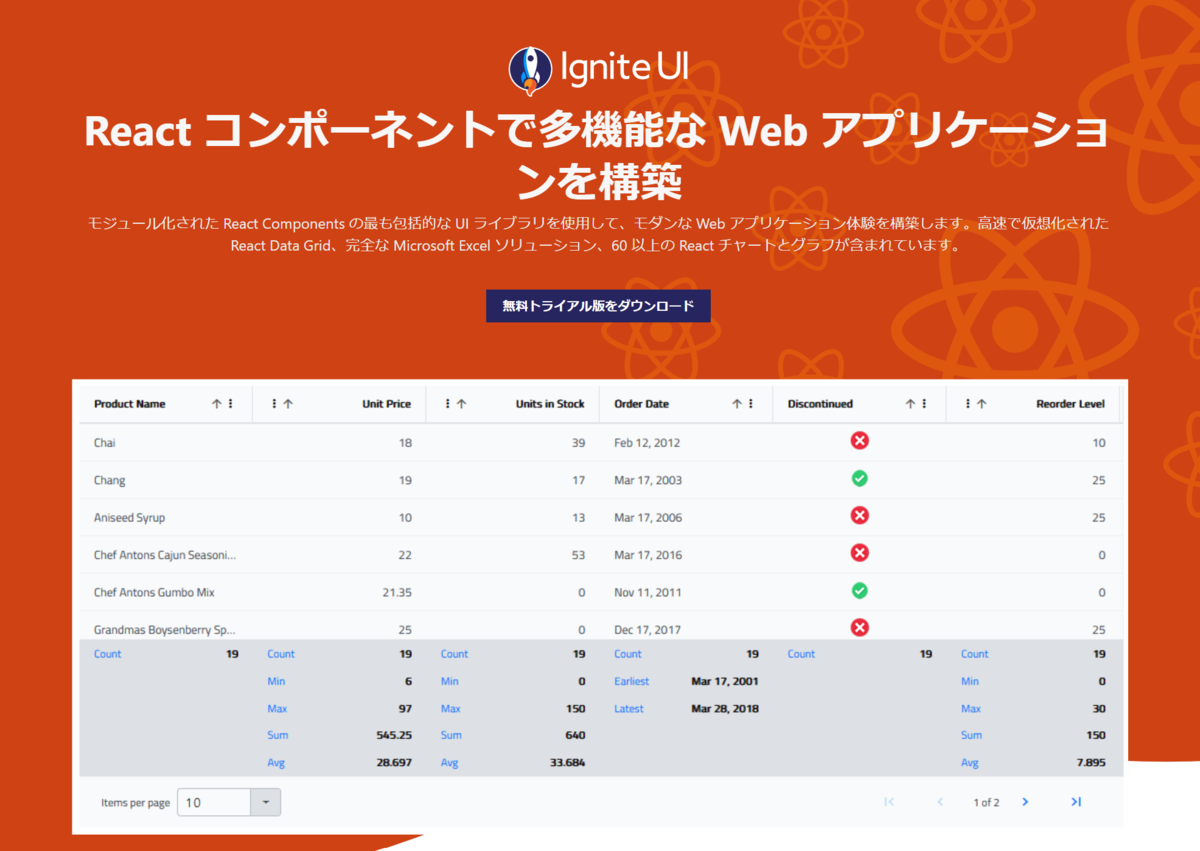
Task: Click Reorder Level column header label
Action: 1070,404
